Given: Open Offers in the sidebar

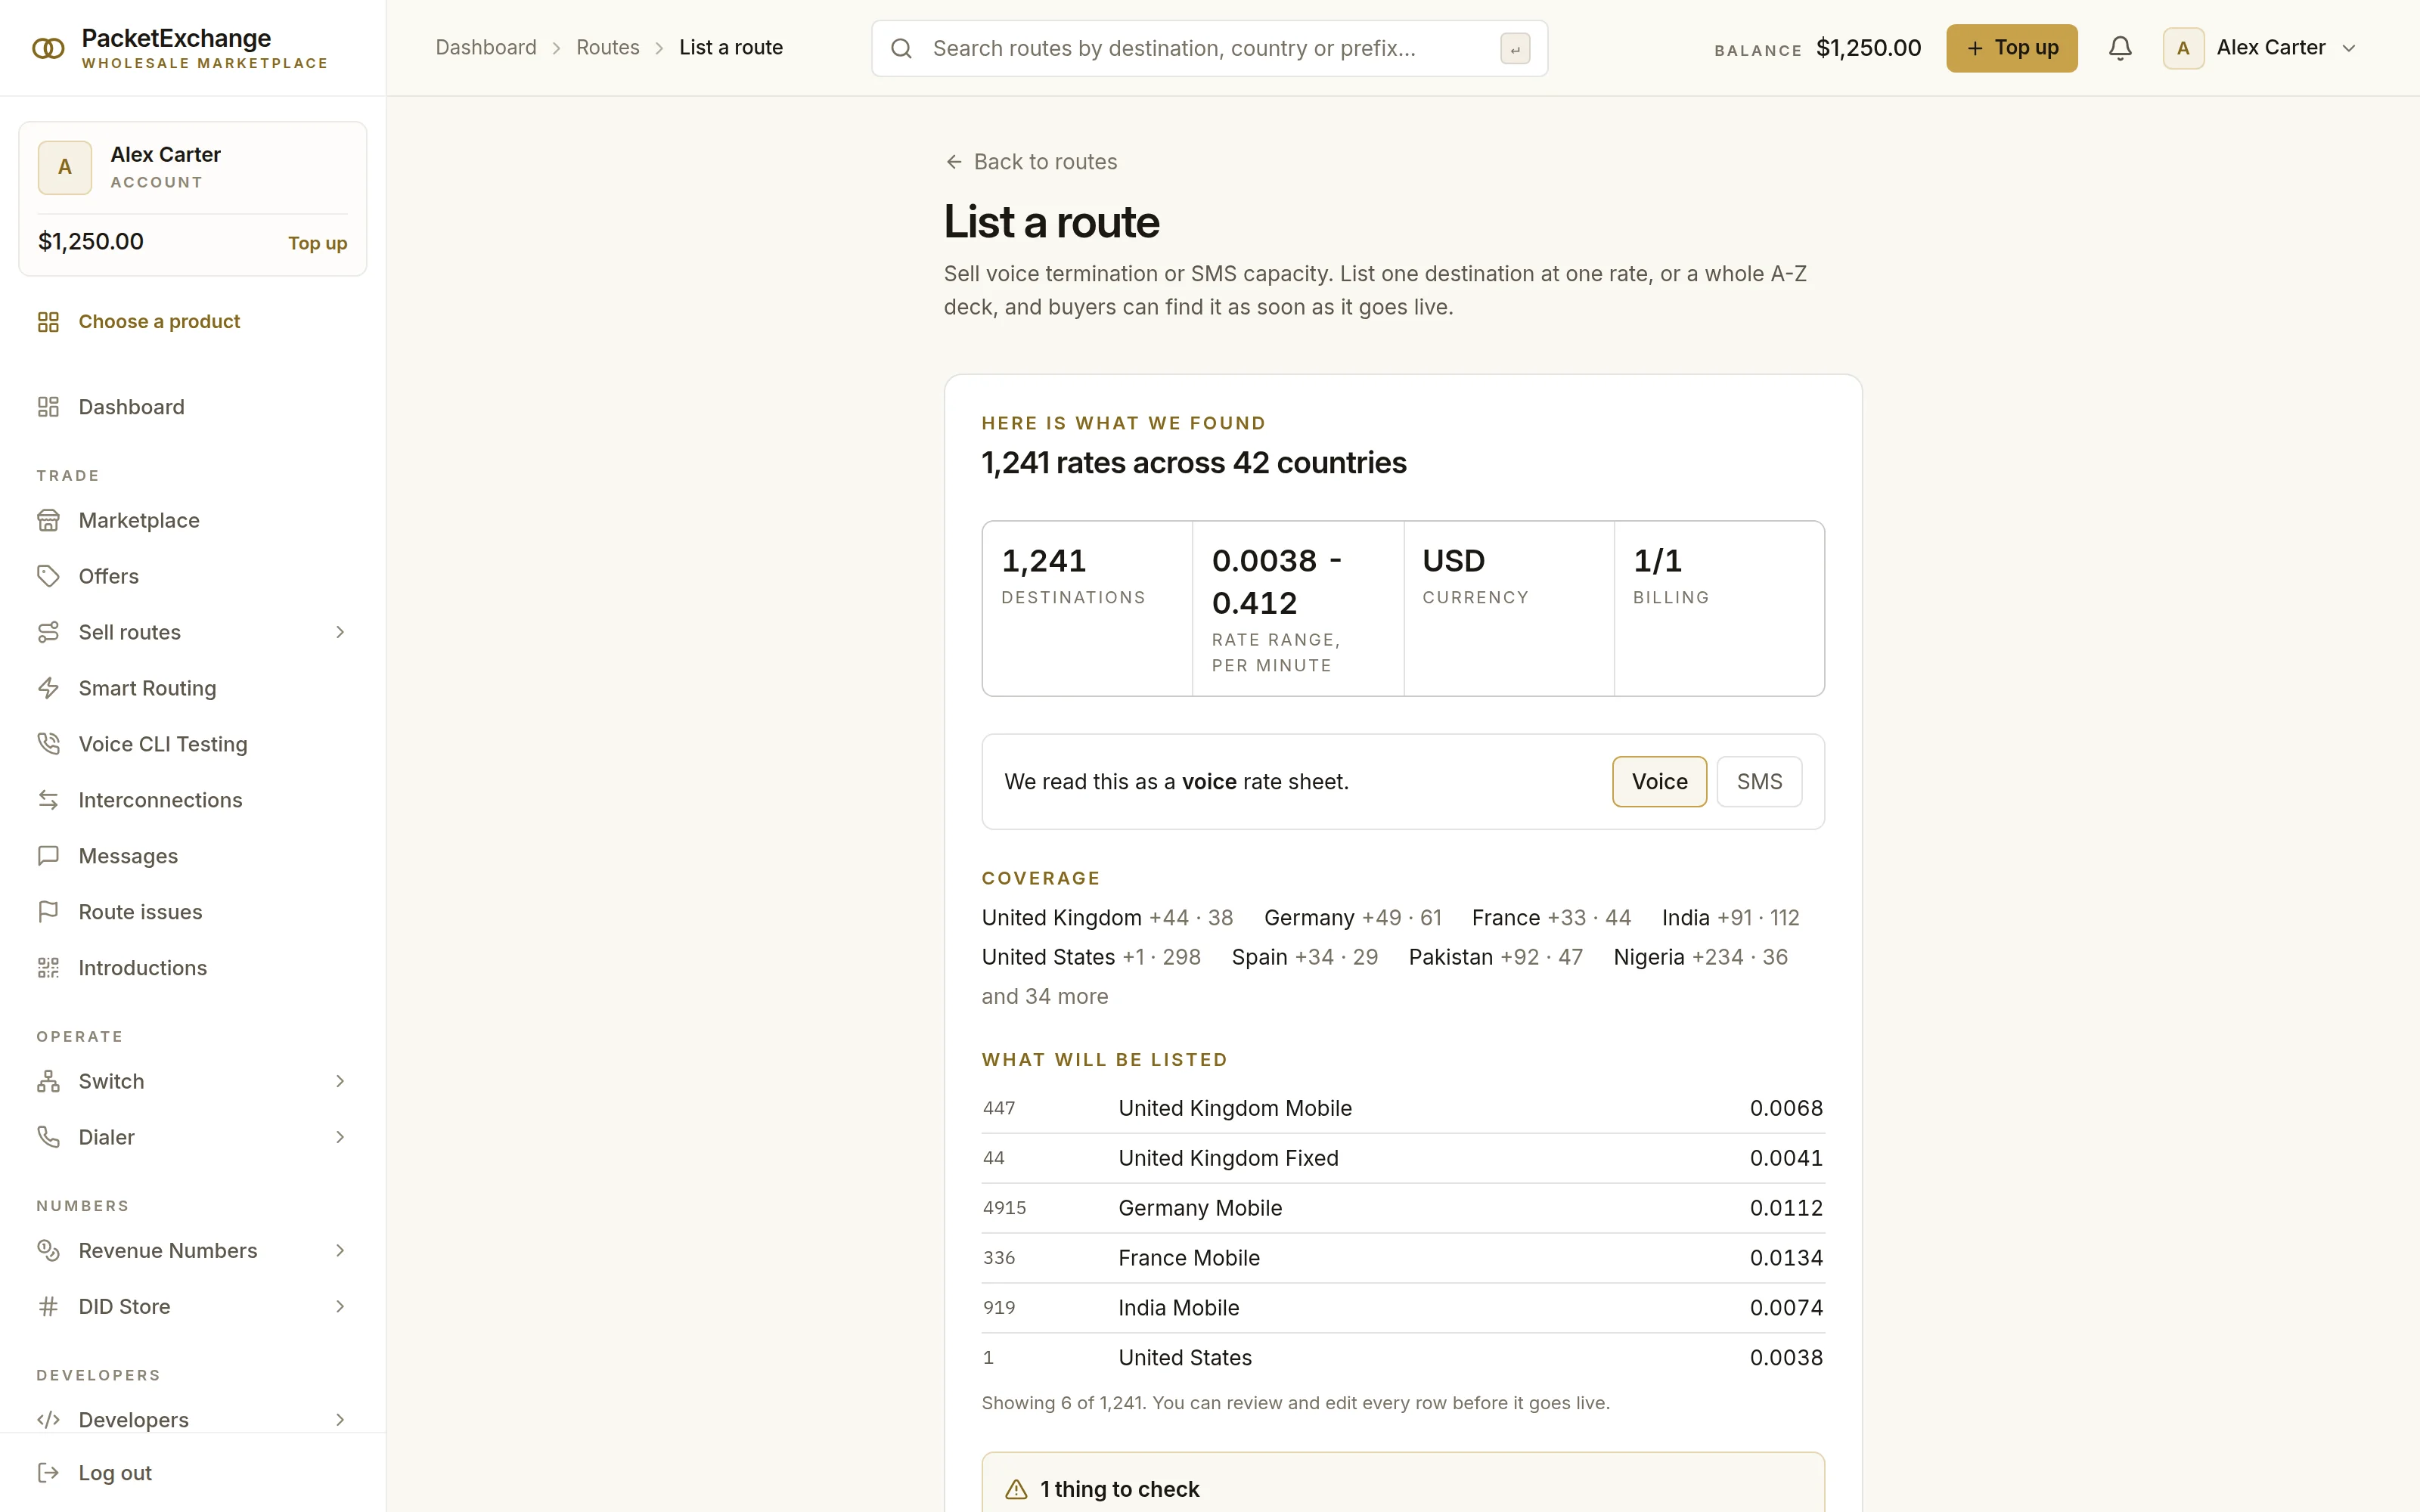Looking at the screenshot, I should 193,576.
